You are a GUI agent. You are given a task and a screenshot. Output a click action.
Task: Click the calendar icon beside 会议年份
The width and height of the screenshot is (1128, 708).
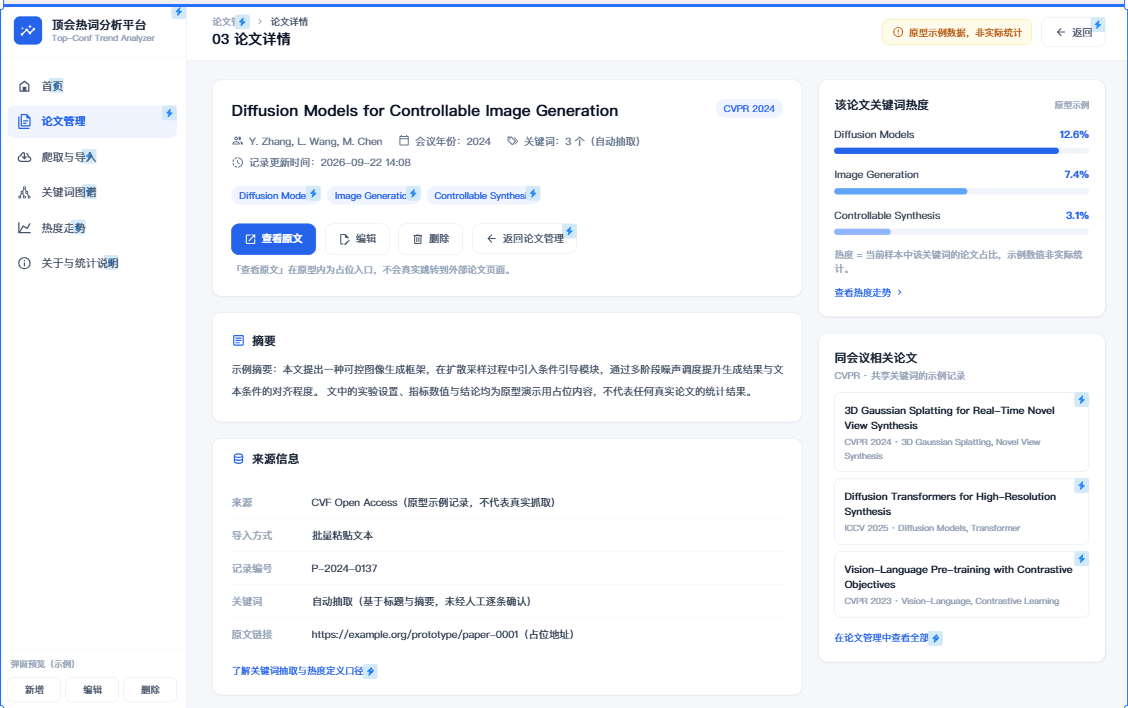click(404, 141)
